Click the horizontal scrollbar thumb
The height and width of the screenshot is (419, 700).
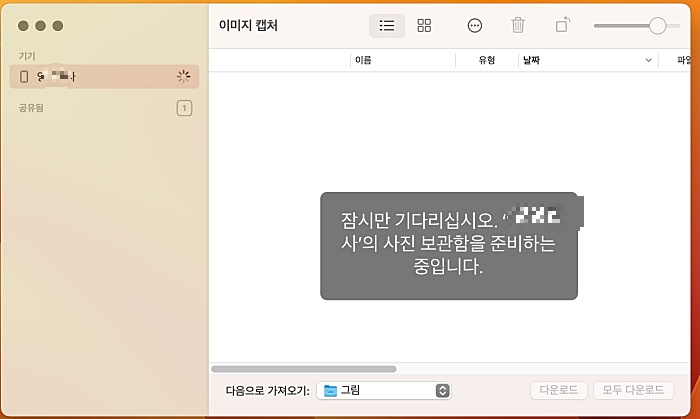click(304, 369)
